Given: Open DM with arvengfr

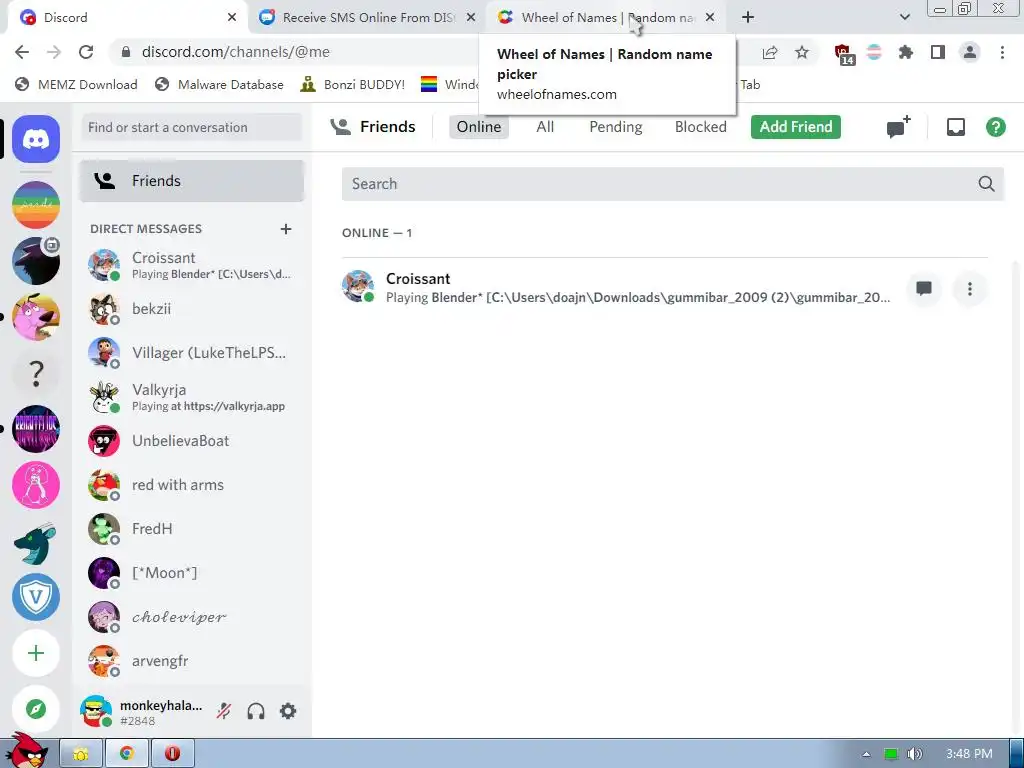Looking at the screenshot, I should tap(192, 661).
